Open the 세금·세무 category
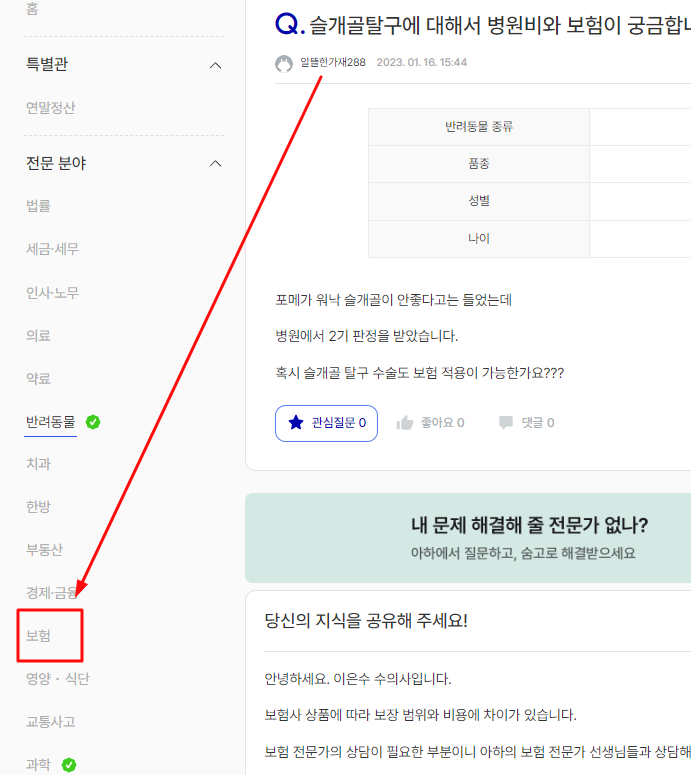This screenshot has height=775, width=691. (52, 249)
